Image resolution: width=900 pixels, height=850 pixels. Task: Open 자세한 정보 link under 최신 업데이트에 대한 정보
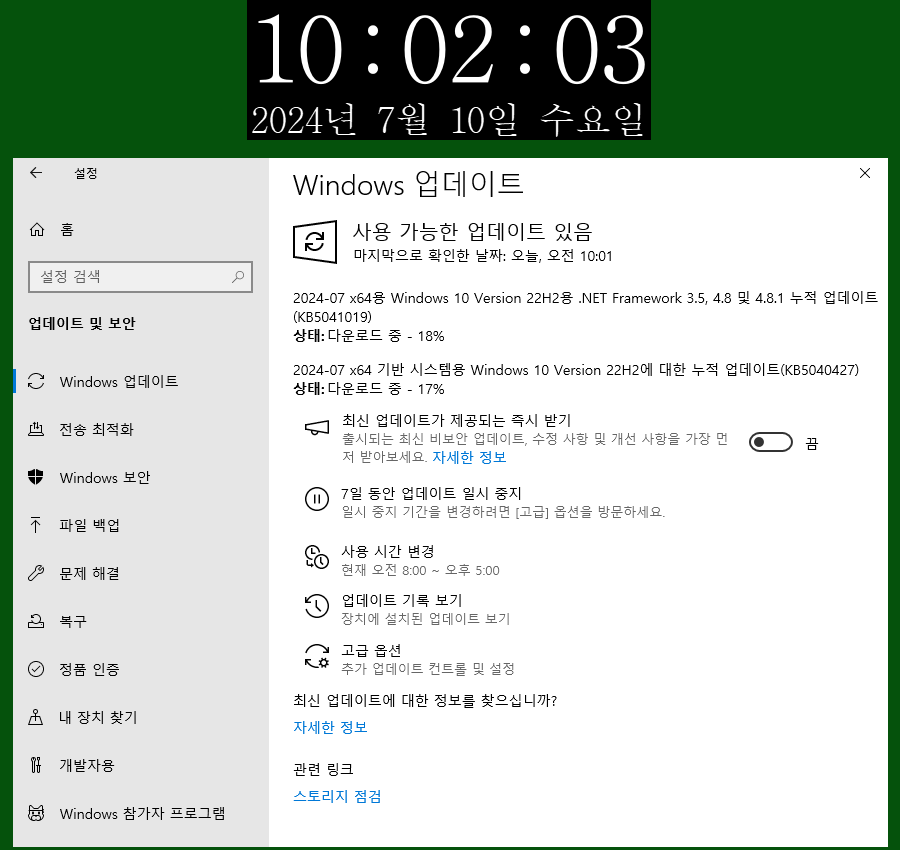(x=330, y=727)
